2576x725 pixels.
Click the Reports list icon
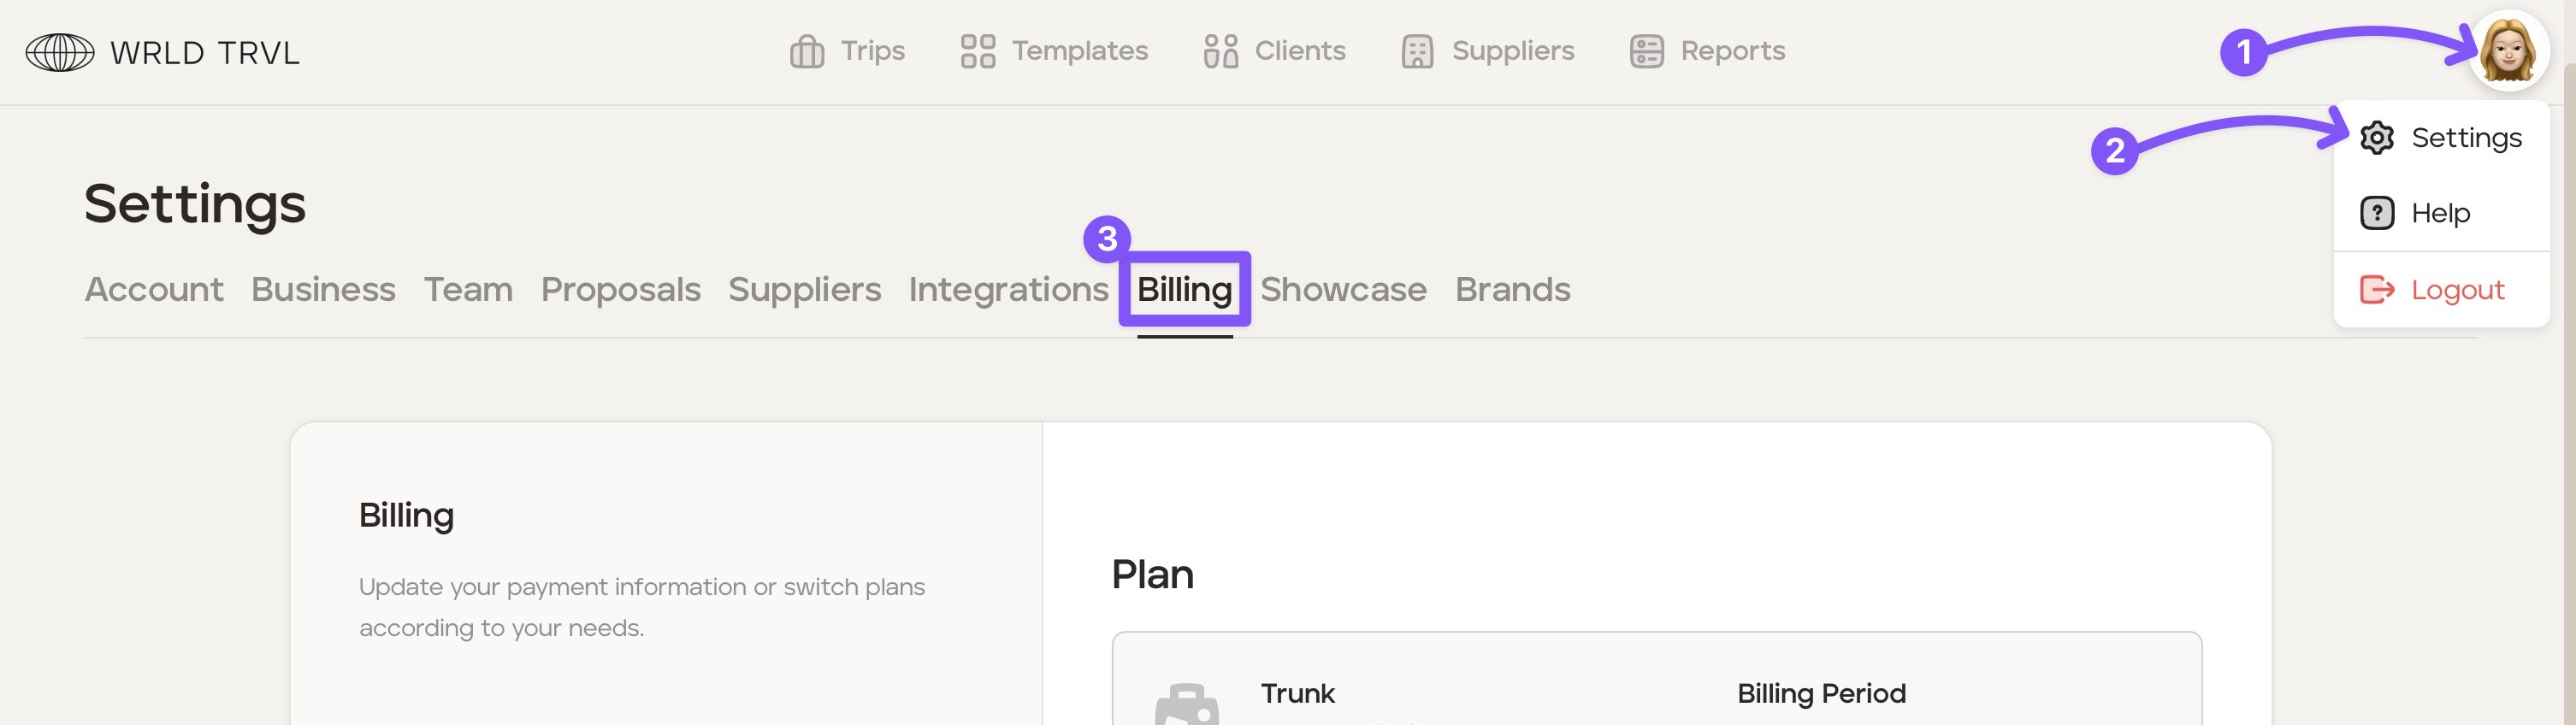[1646, 51]
